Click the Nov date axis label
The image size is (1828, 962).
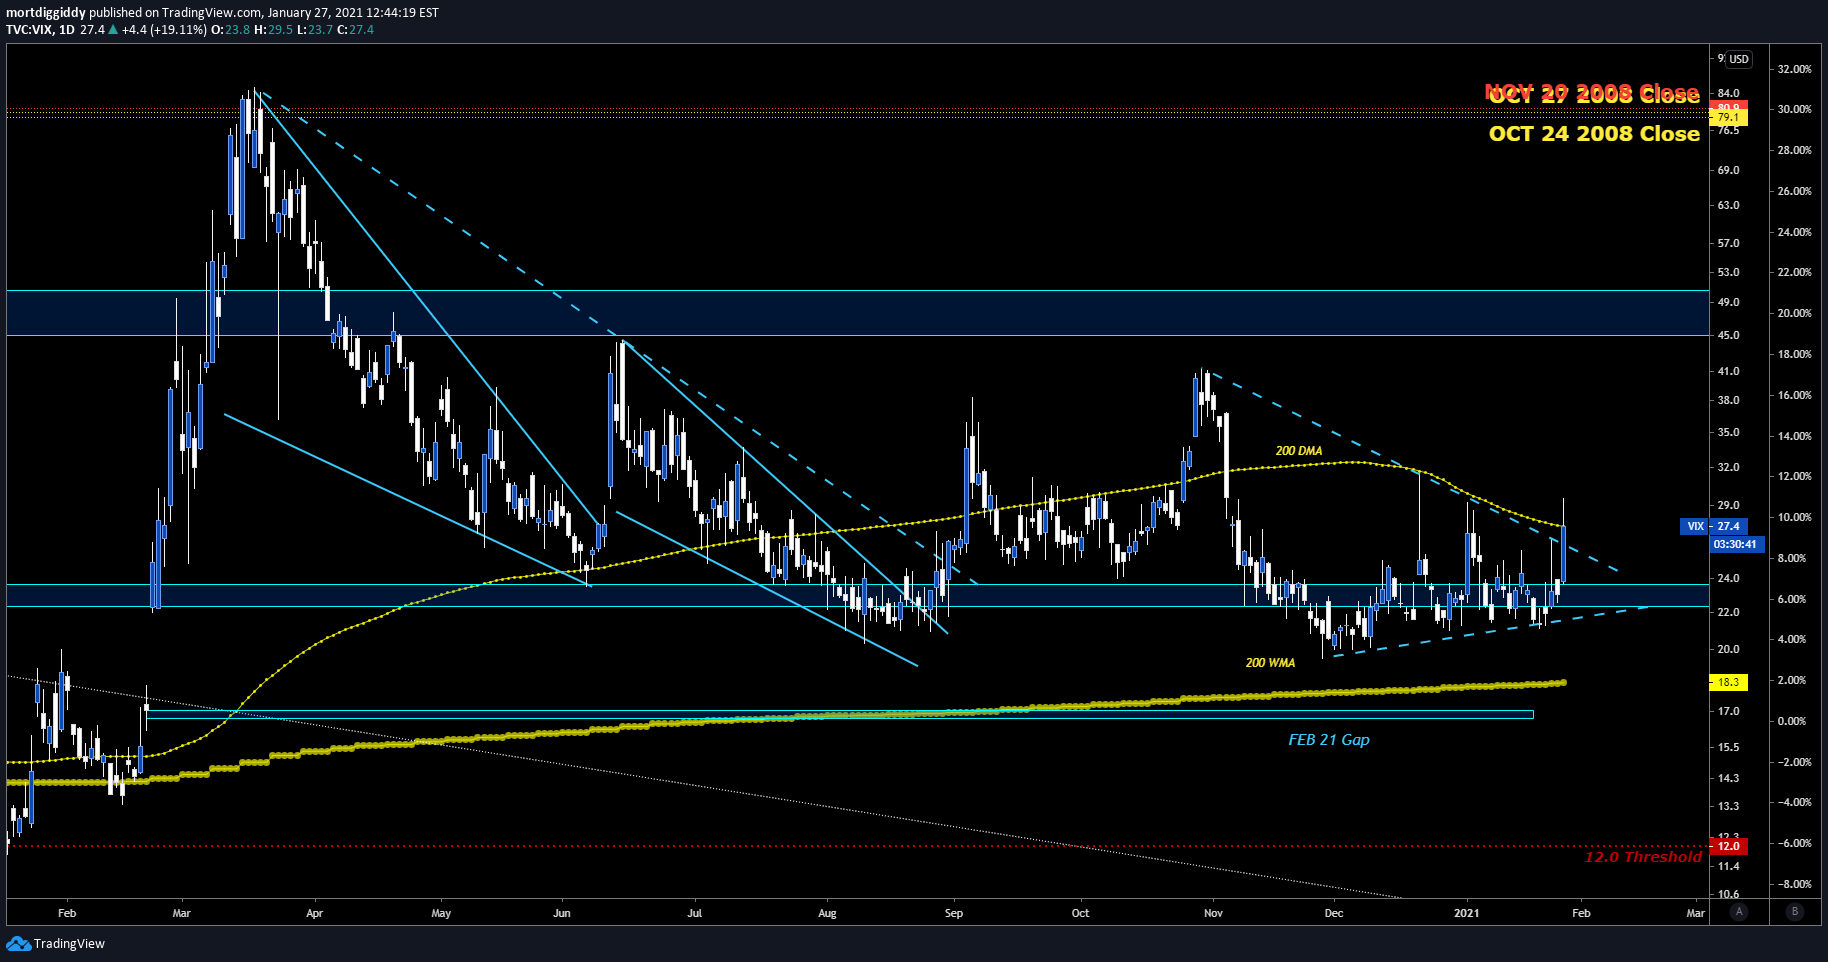pyautogui.click(x=1213, y=913)
